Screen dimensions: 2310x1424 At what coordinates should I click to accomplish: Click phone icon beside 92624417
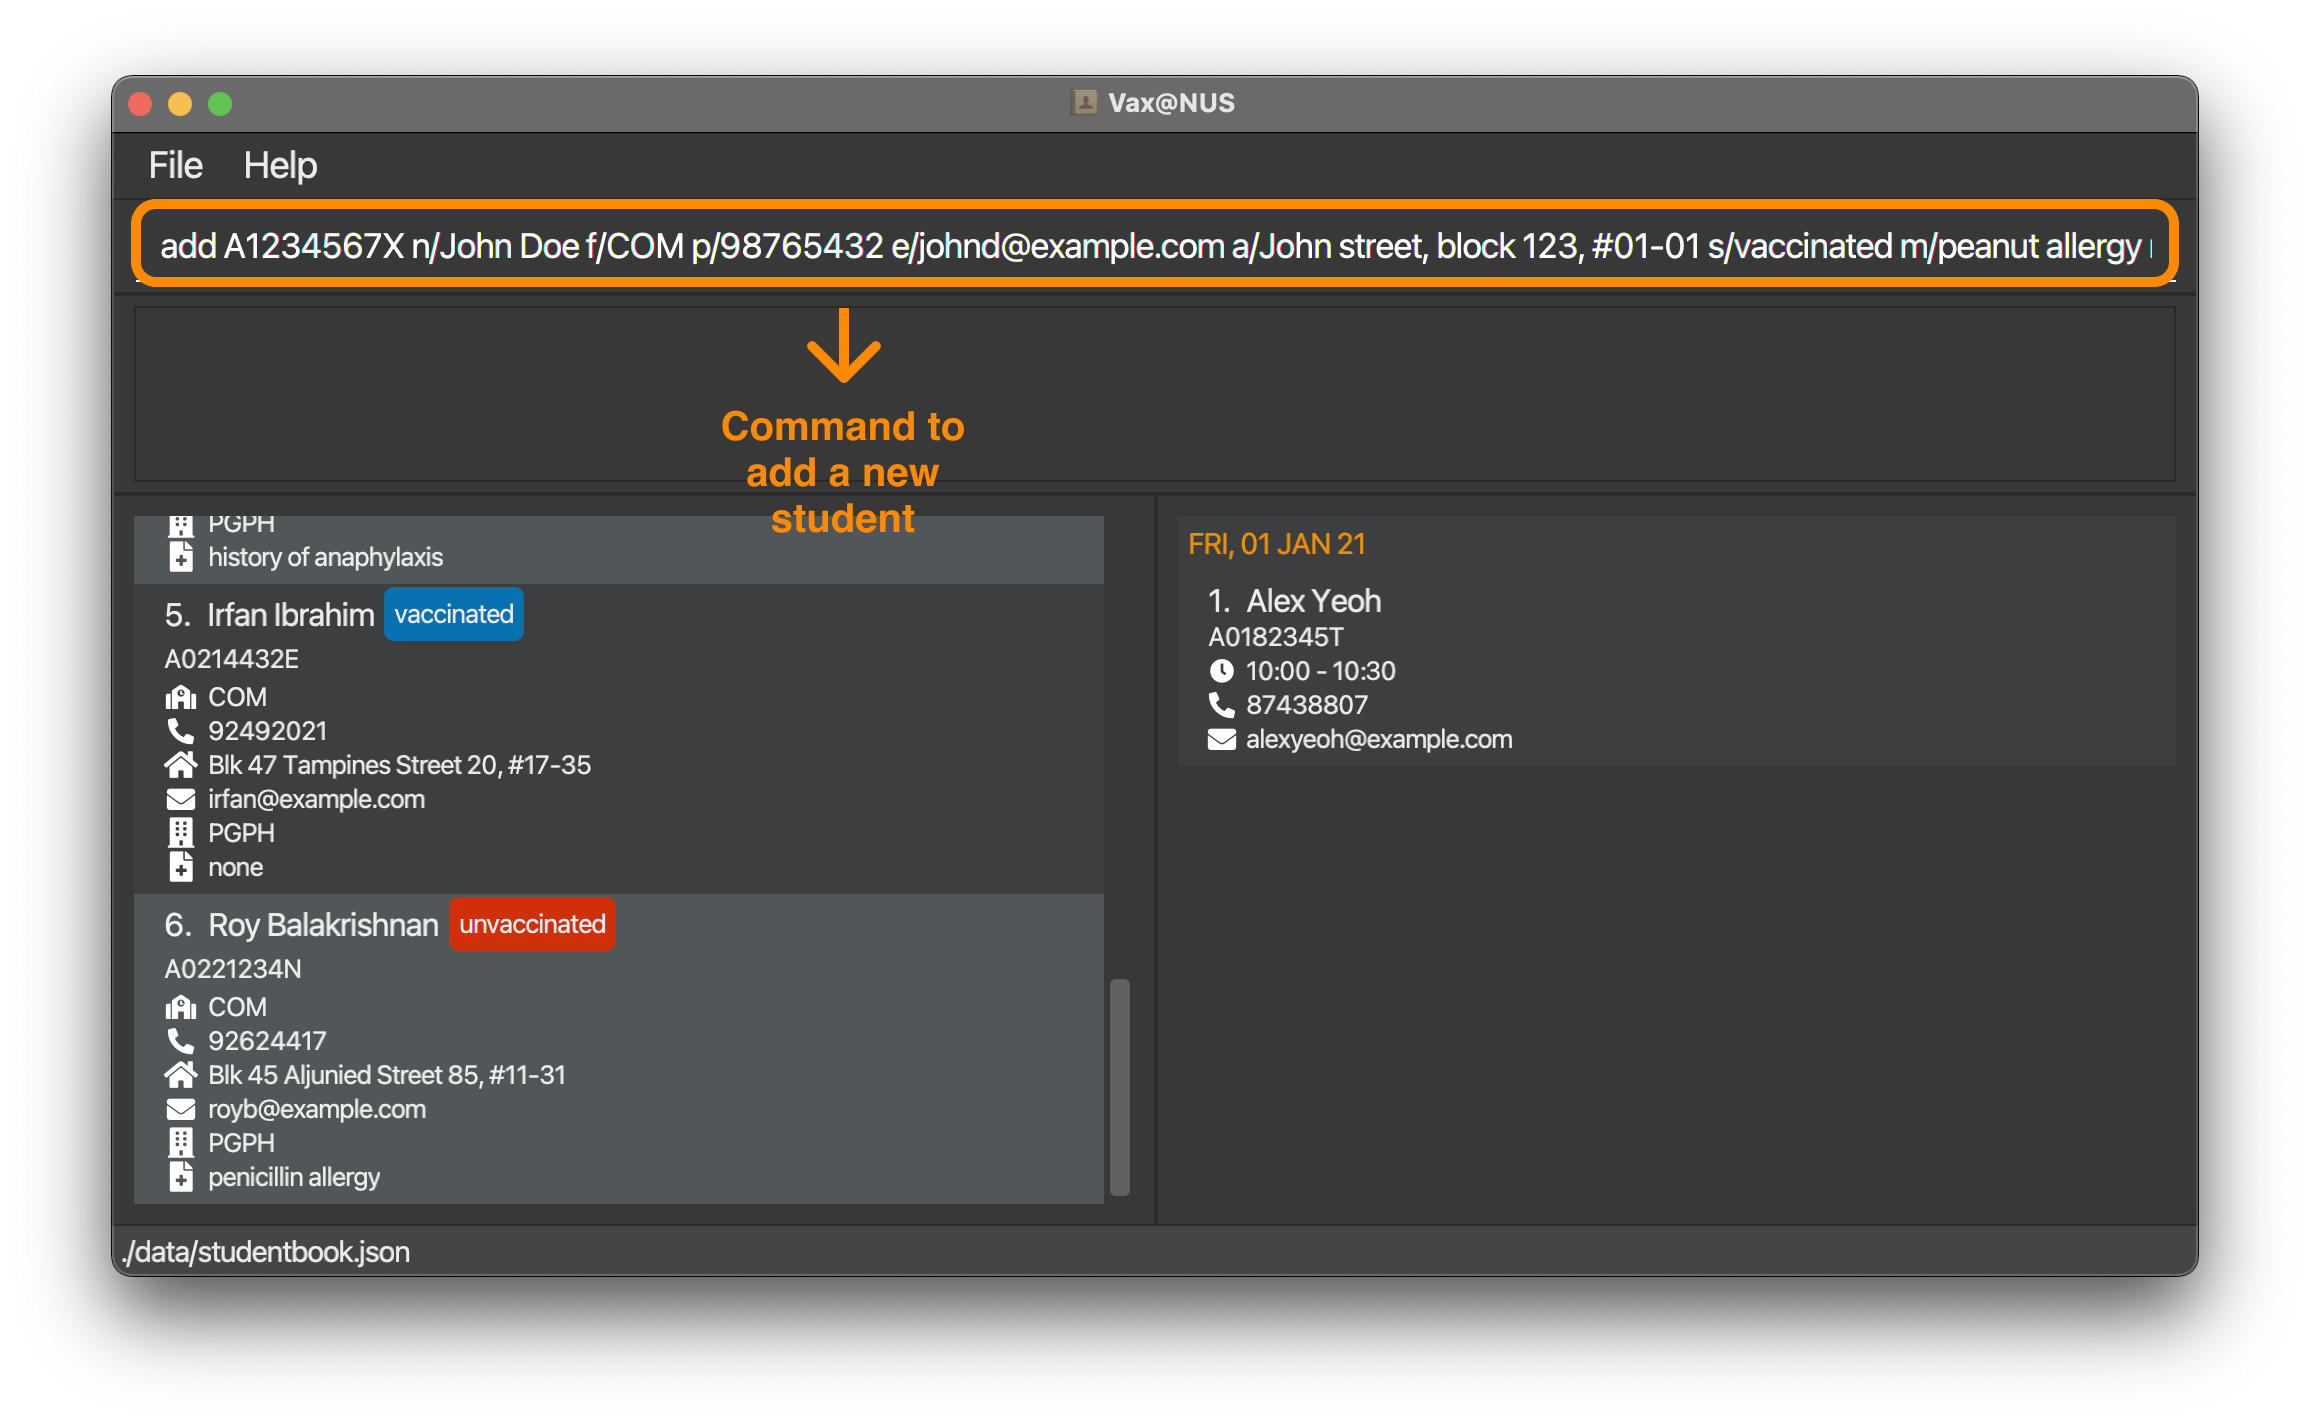click(180, 1041)
